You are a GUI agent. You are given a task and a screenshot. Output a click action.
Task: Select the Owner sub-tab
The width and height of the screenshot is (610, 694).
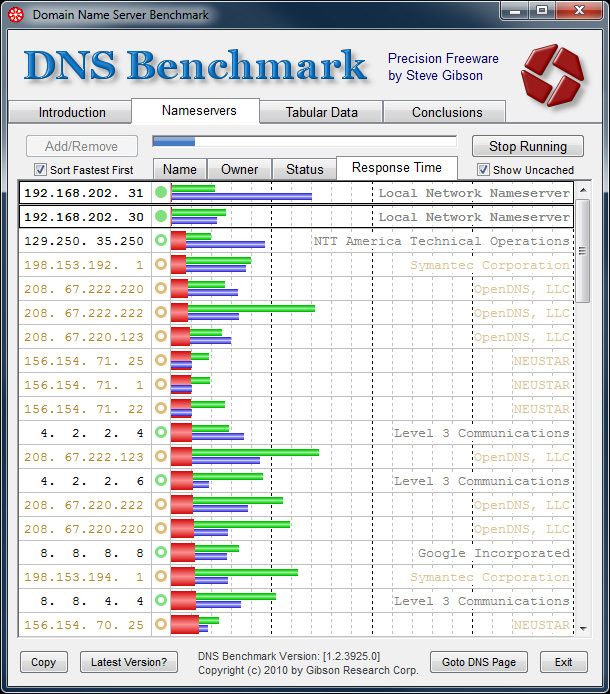pos(239,169)
